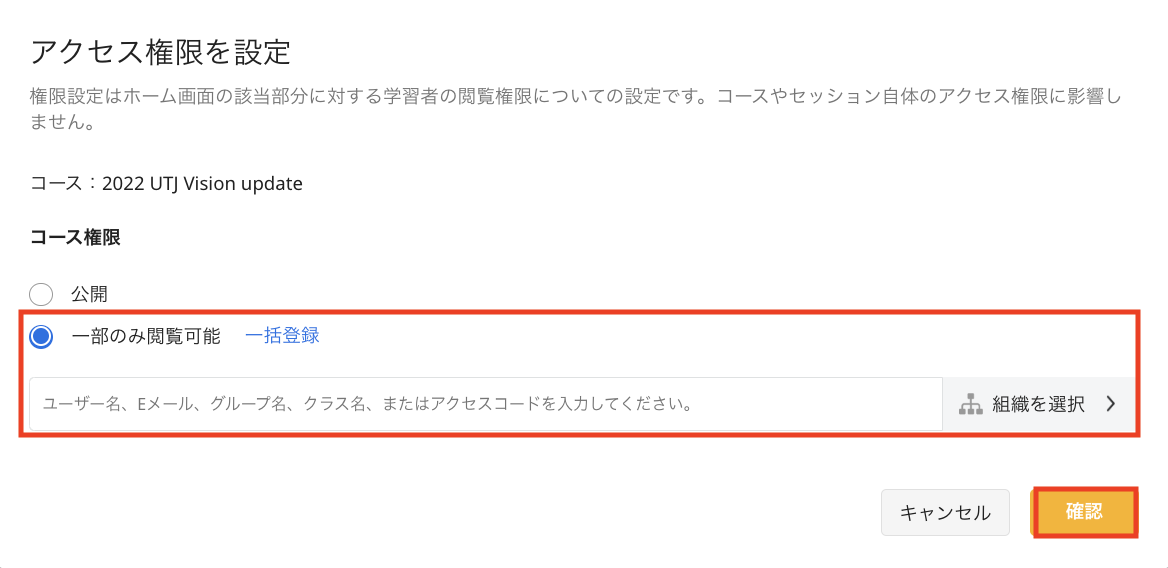Click the organization hierarchy icon
Screen dimensions: 1168x568
coord(970,404)
